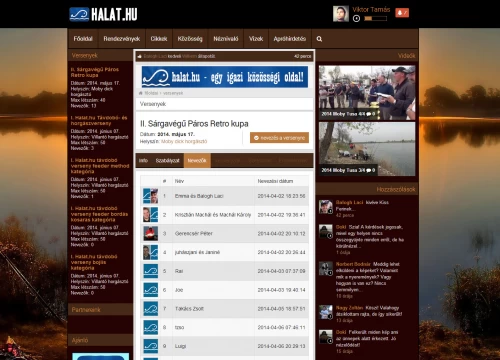Click the fish logo avatar beside Joe
Image resolution: width=500 pixels, height=360 pixels.
[151, 290]
